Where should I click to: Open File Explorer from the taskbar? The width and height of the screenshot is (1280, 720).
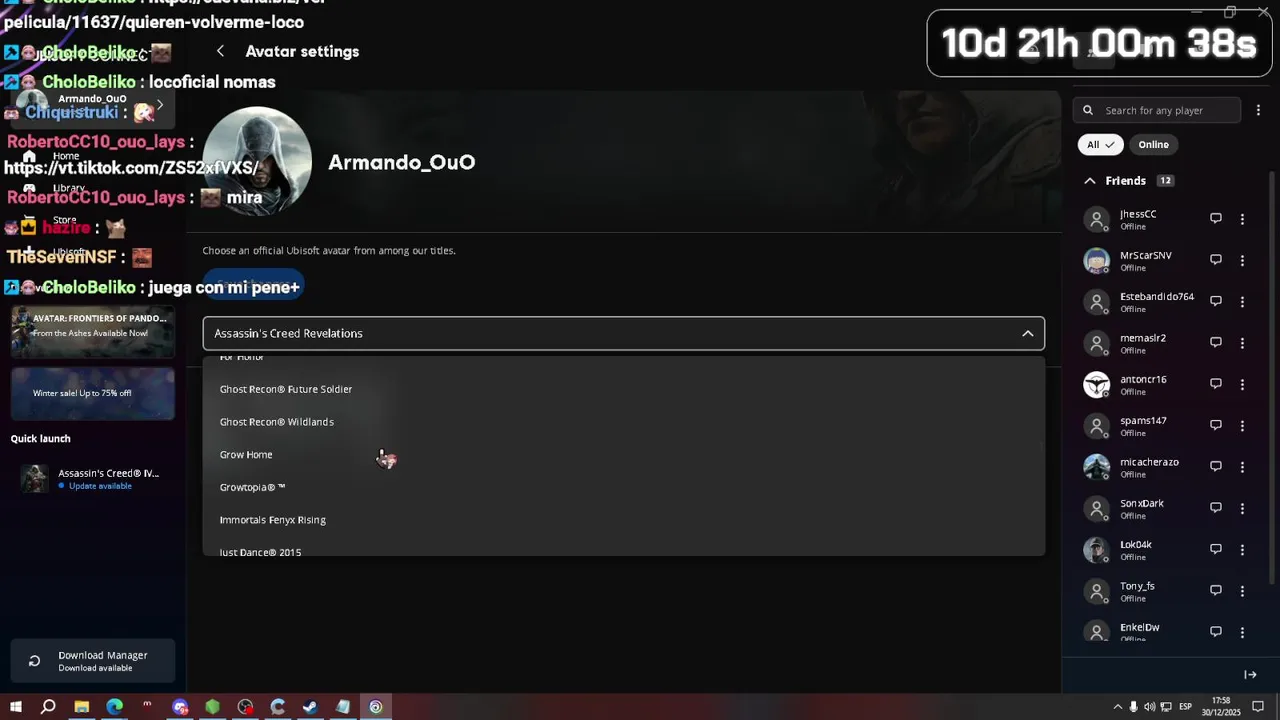tap(81, 707)
